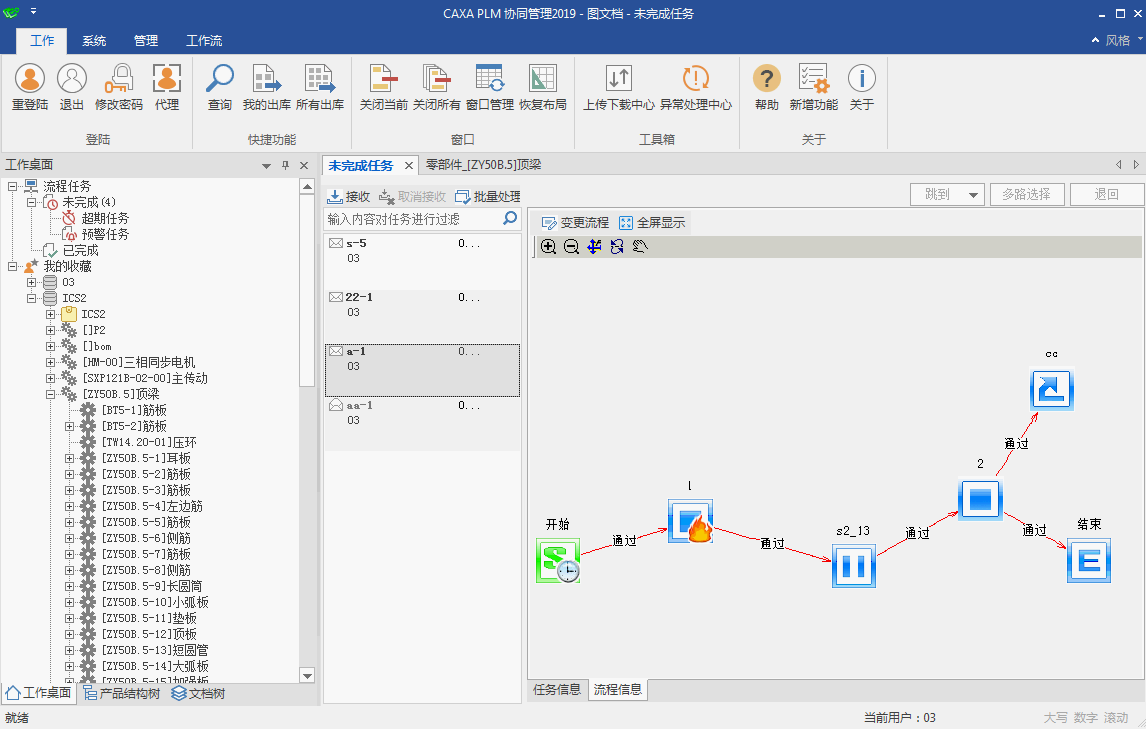
Task: Open 新增功能 new features
Action: 813,87
